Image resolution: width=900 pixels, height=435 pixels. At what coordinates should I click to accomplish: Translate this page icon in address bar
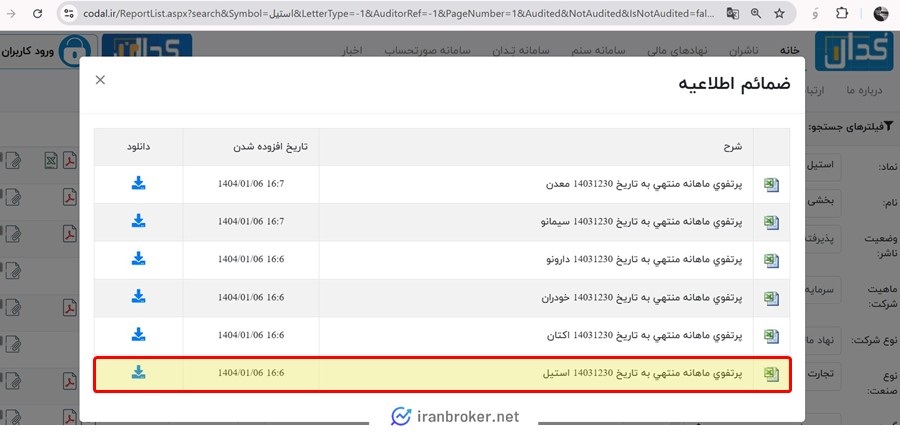tap(732, 13)
